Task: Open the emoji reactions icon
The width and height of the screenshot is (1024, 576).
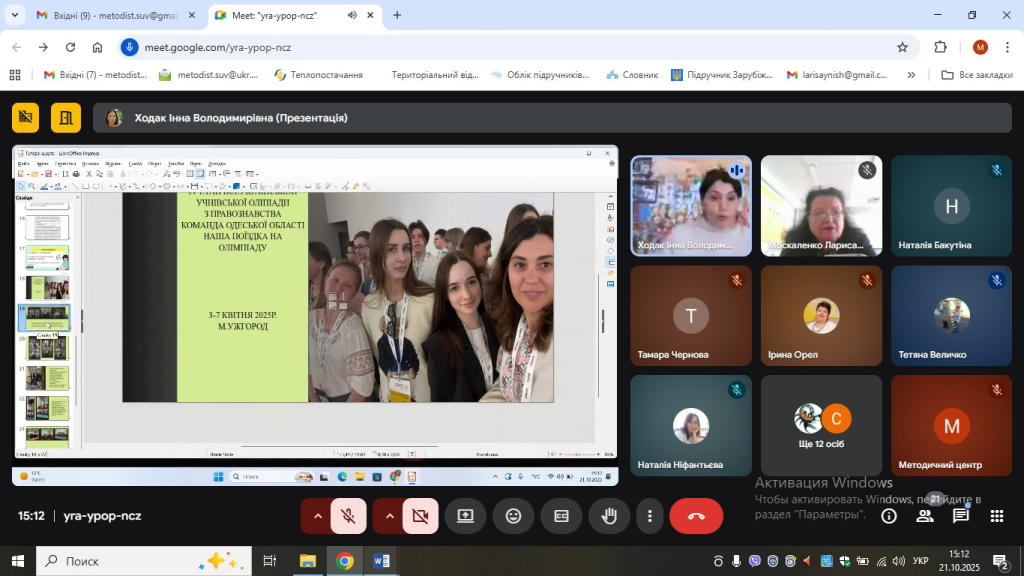Action: 513,516
